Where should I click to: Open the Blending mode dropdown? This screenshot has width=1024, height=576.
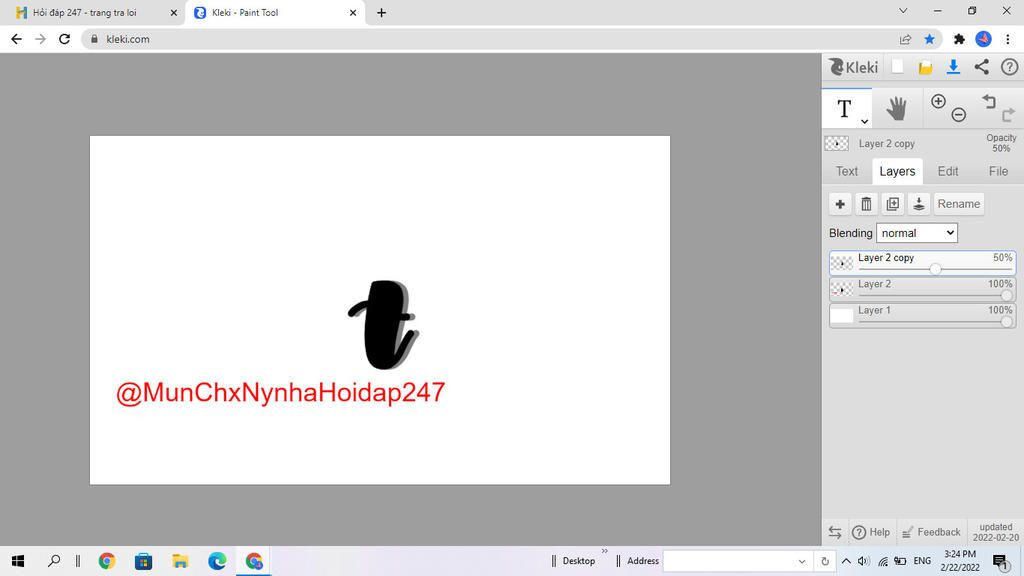pos(916,232)
